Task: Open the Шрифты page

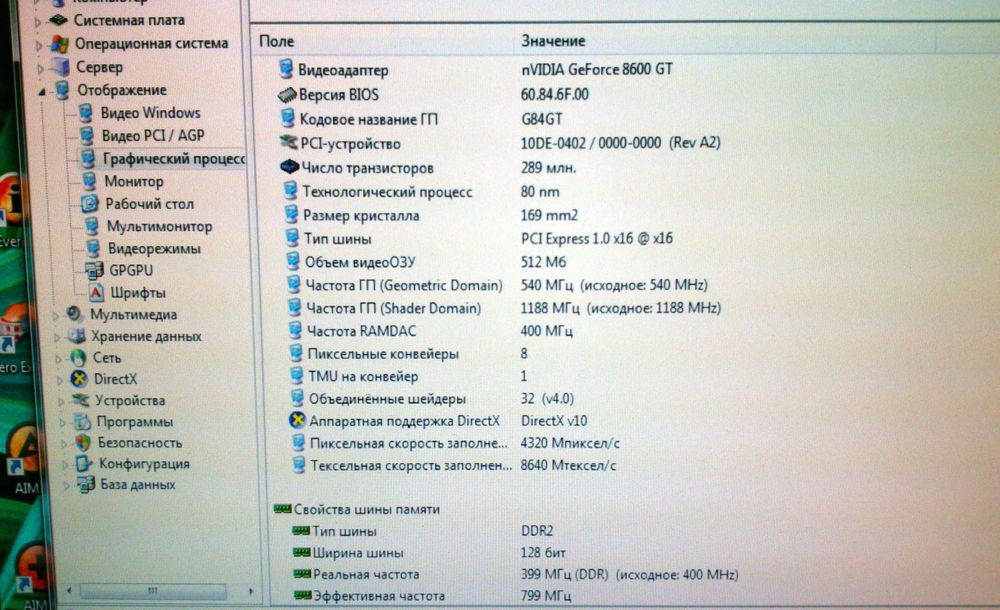Action: tap(138, 293)
